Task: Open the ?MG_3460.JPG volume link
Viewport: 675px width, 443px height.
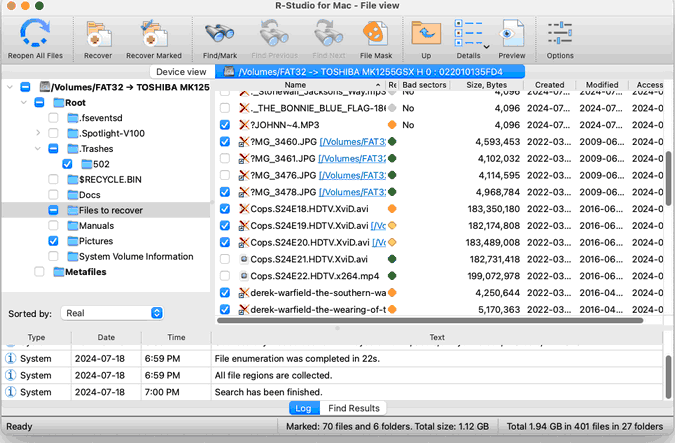Action: coord(353,142)
